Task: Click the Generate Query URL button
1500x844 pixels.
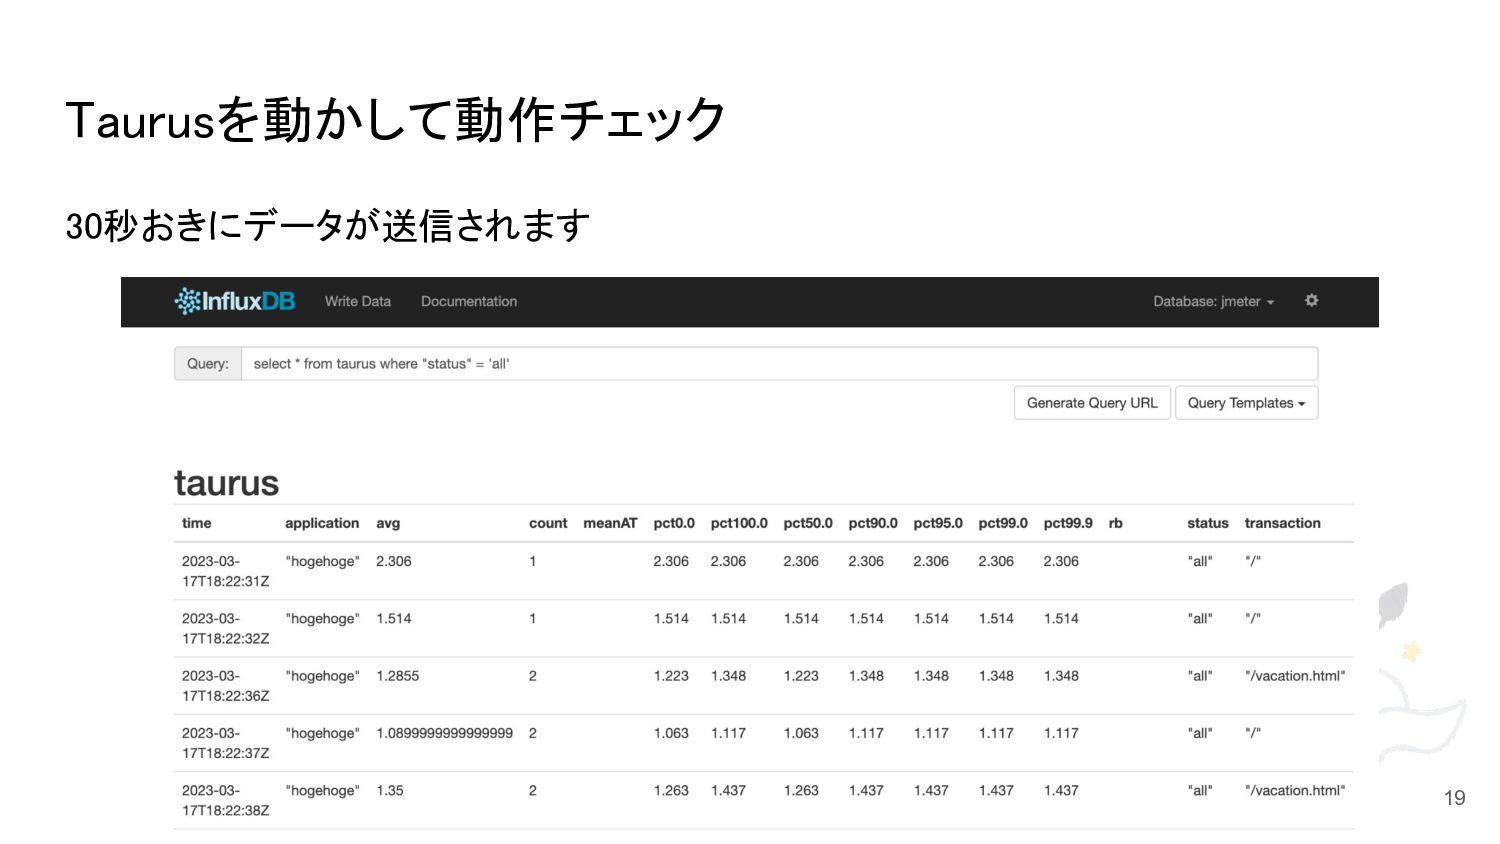Action: click(x=1092, y=403)
